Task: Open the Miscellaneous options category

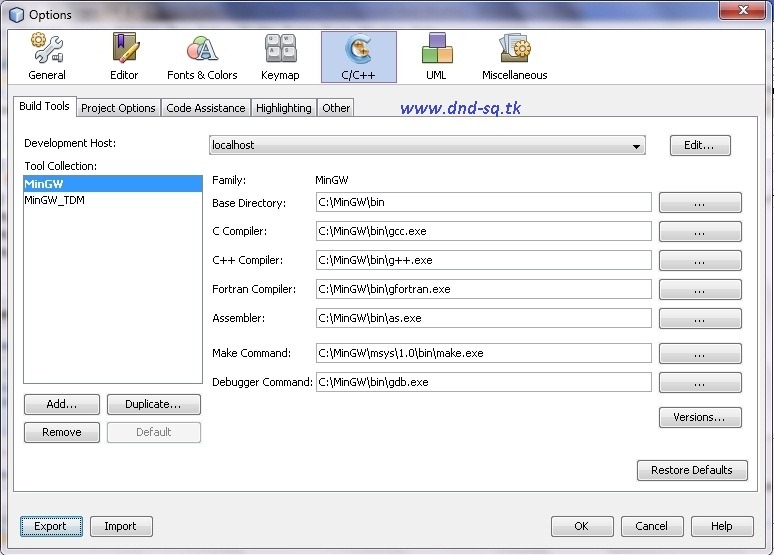Action: (514, 57)
